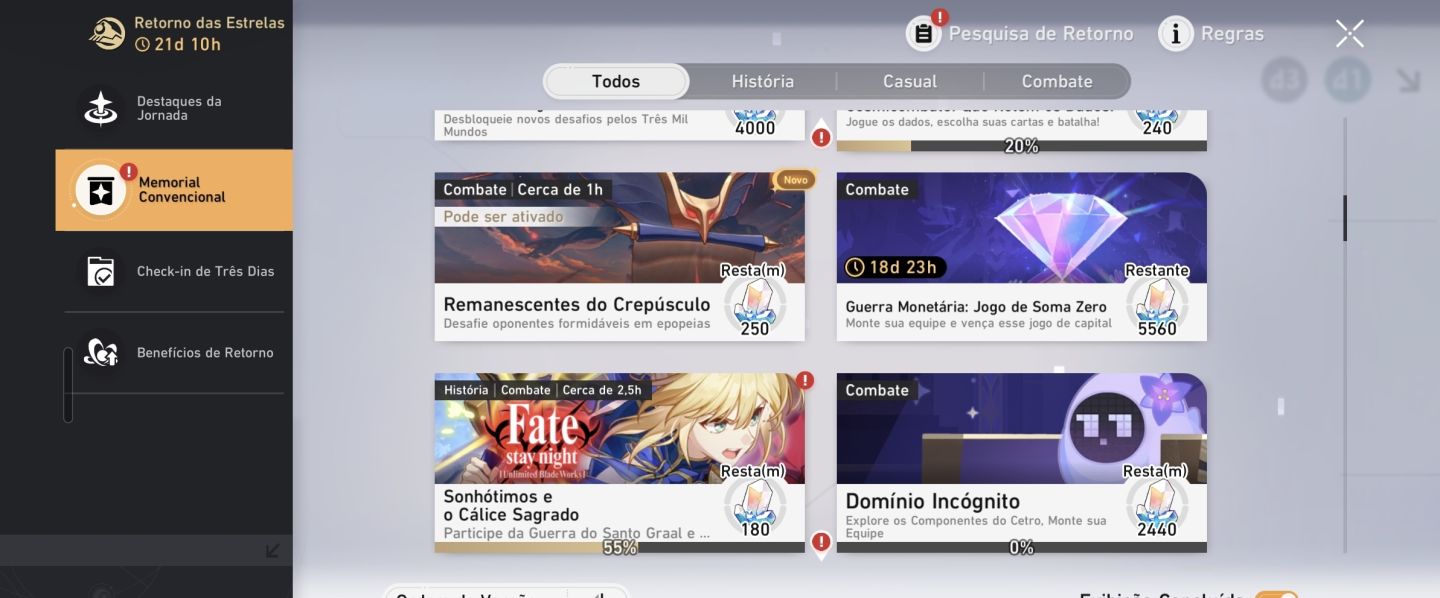This screenshot has width=1440, height=598.
Task: Open the Domínio Incógnito robot banner
Action: (x=1022, y=429)
